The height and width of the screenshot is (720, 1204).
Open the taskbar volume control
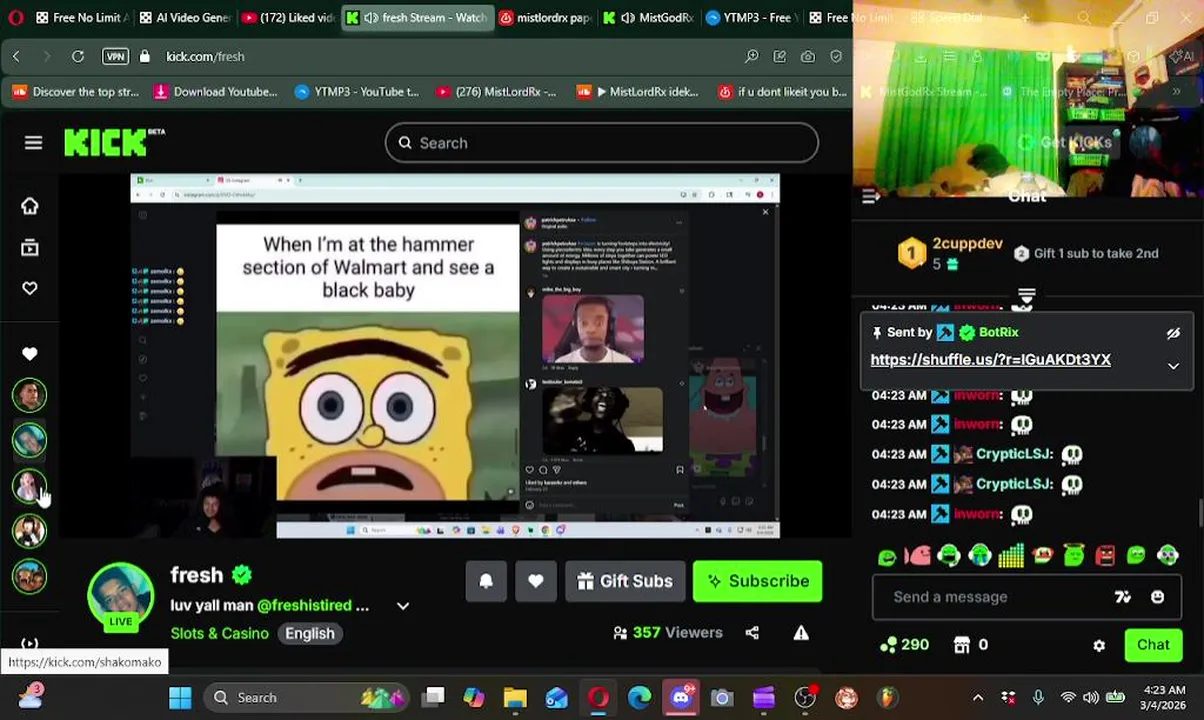pos(1090,698)
